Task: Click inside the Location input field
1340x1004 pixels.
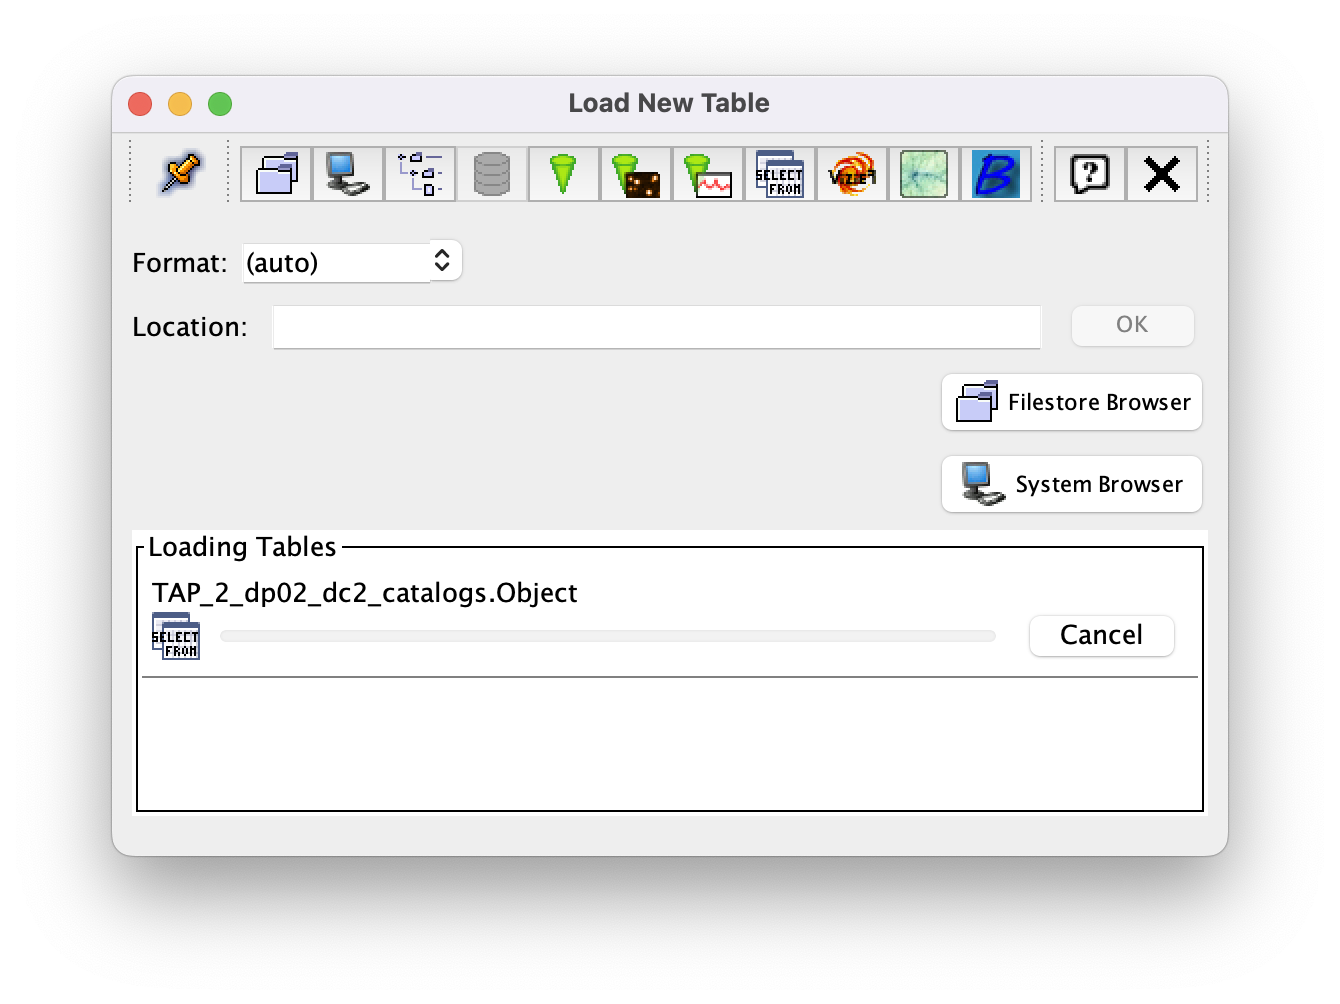Action: coord(656,326)
